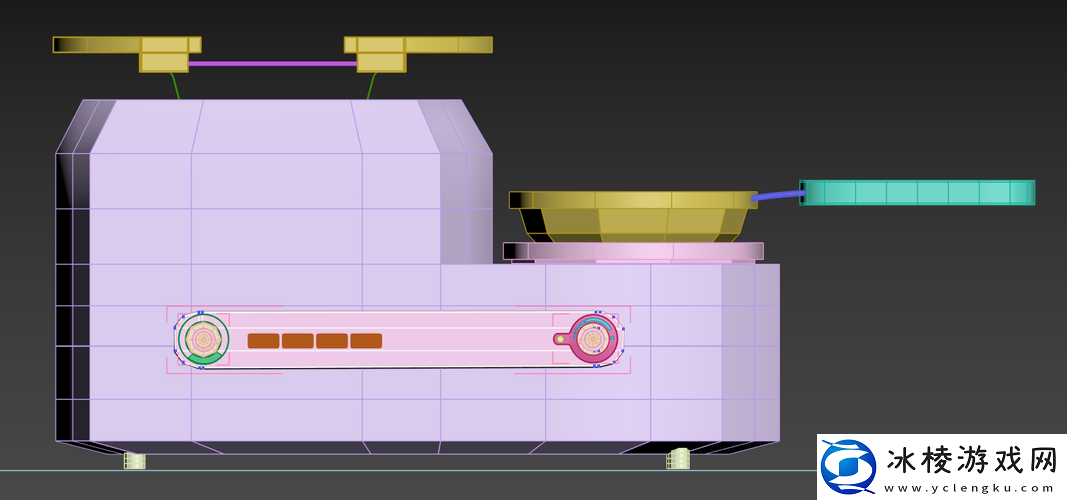Select the teal pan handle object
The image size is (1067, 500).
tap(917, 192)
